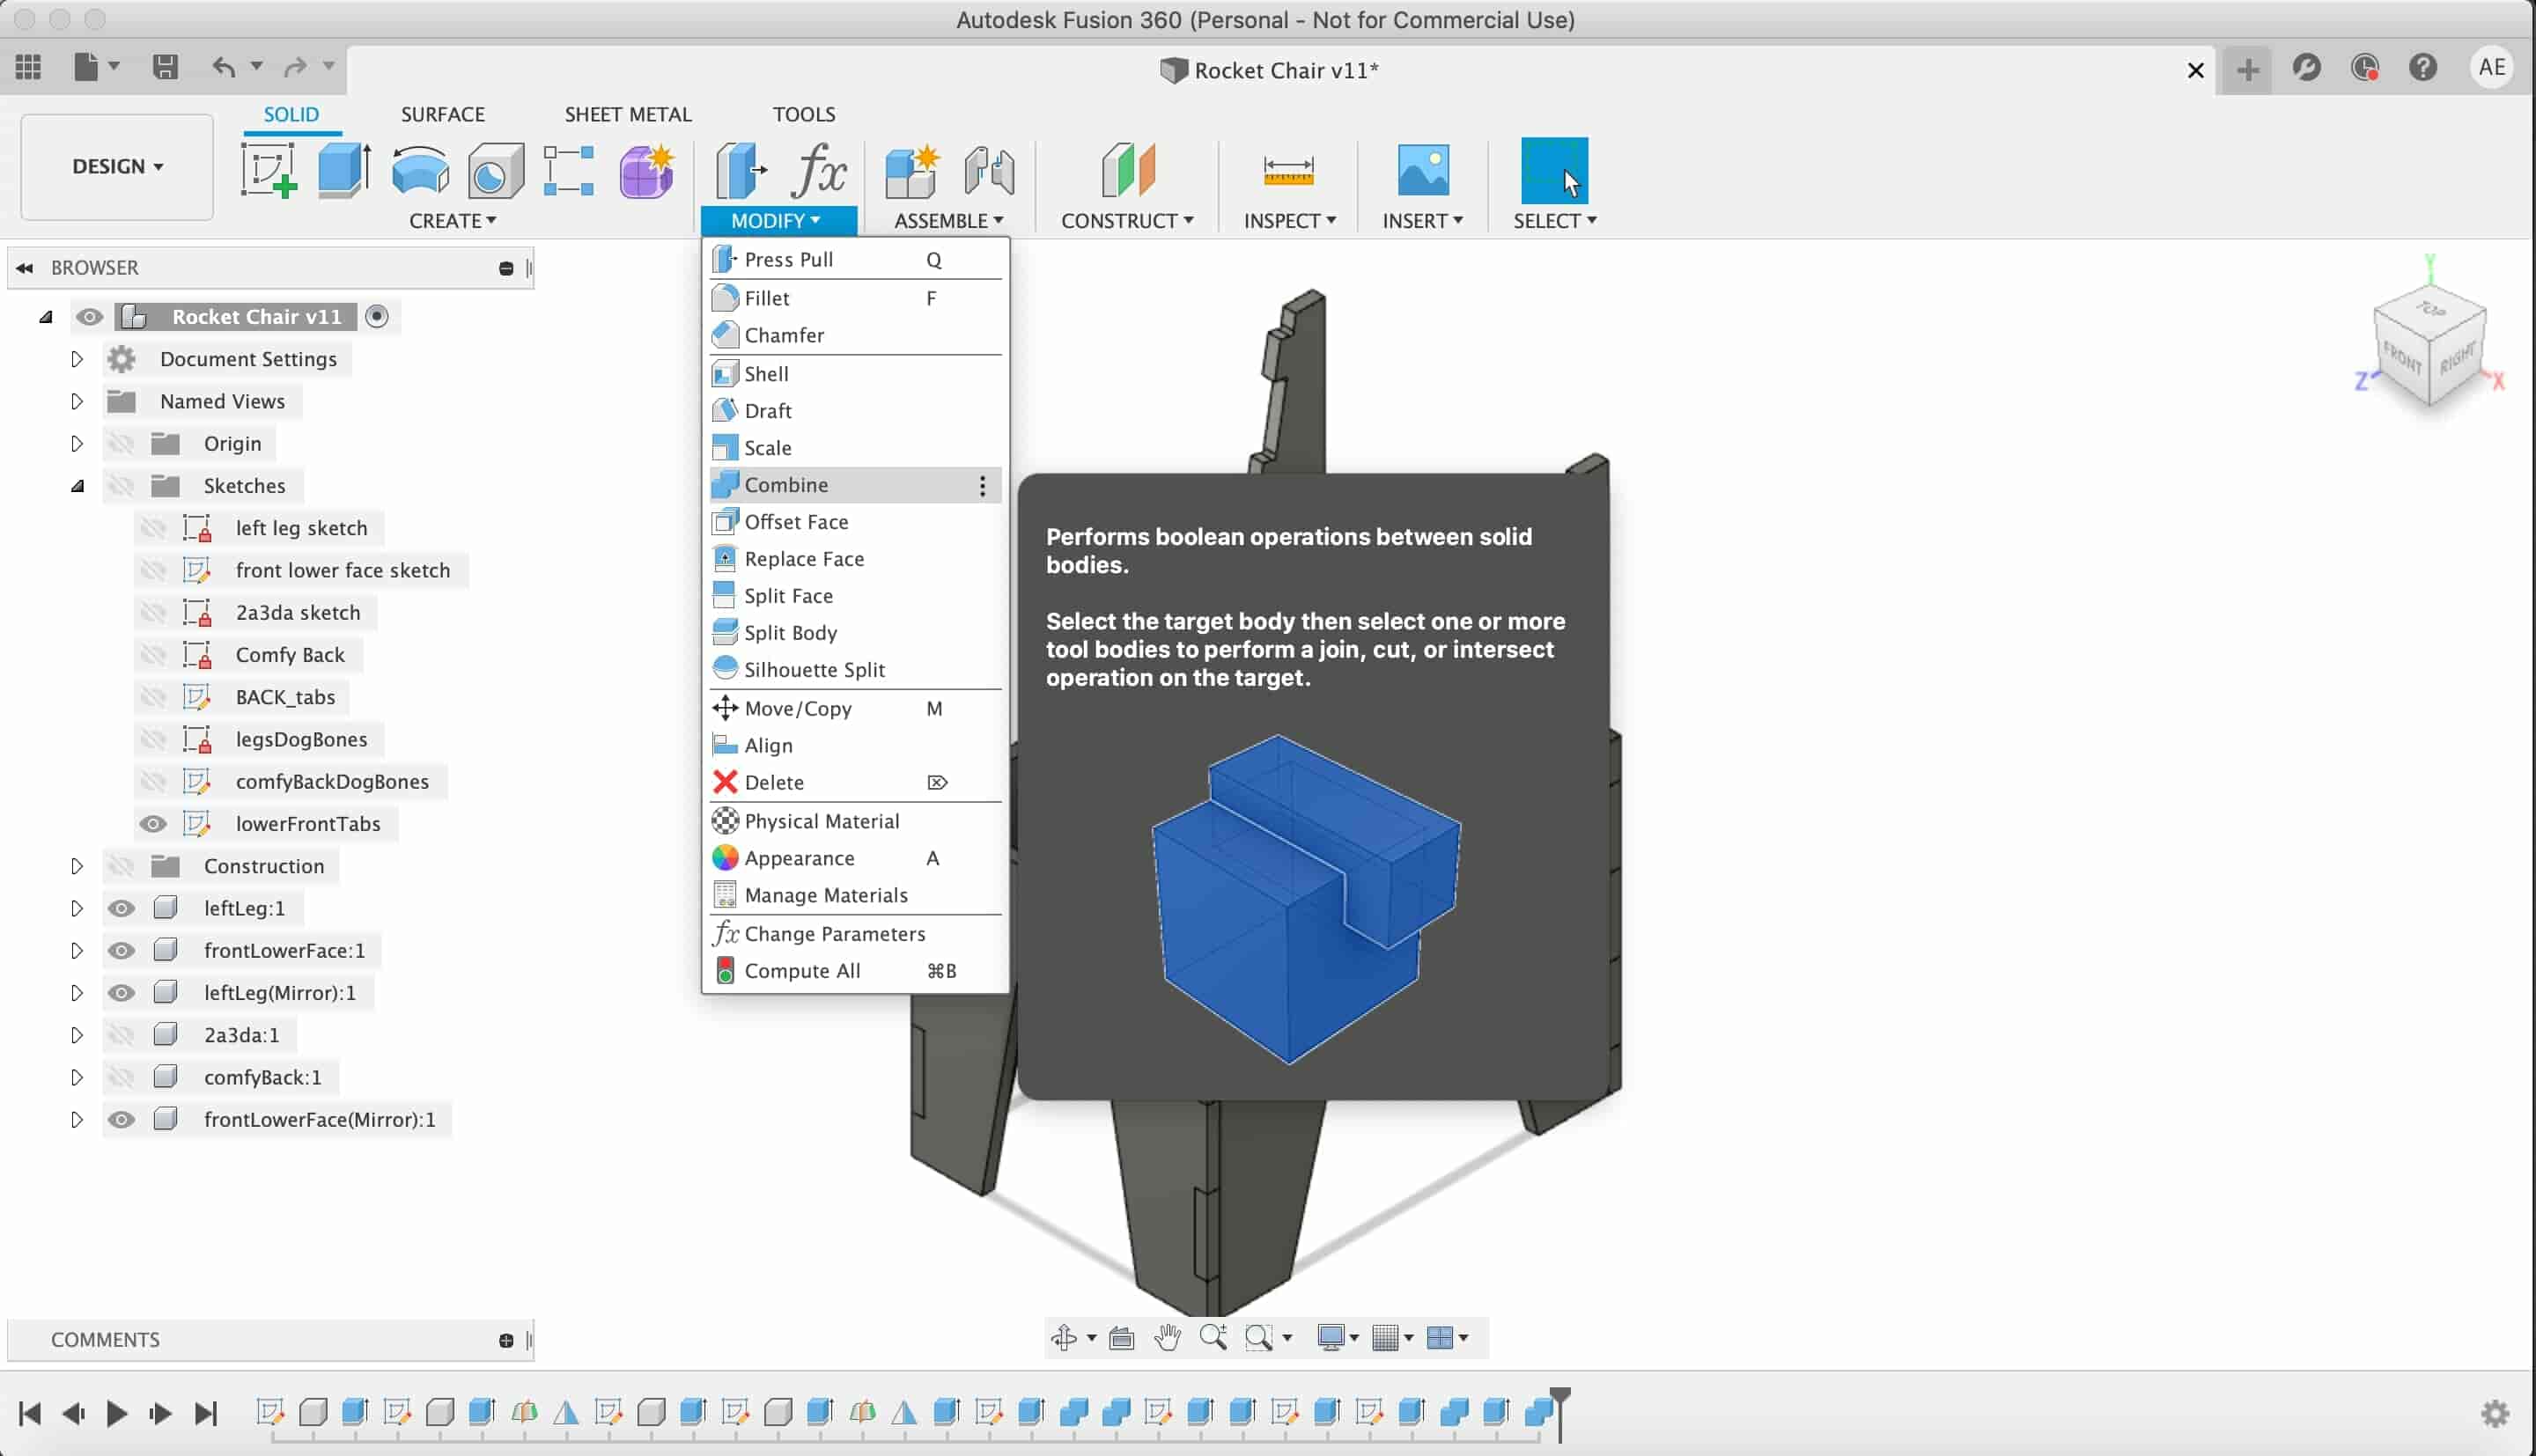Click the Hole tool icon

(496, 170)
